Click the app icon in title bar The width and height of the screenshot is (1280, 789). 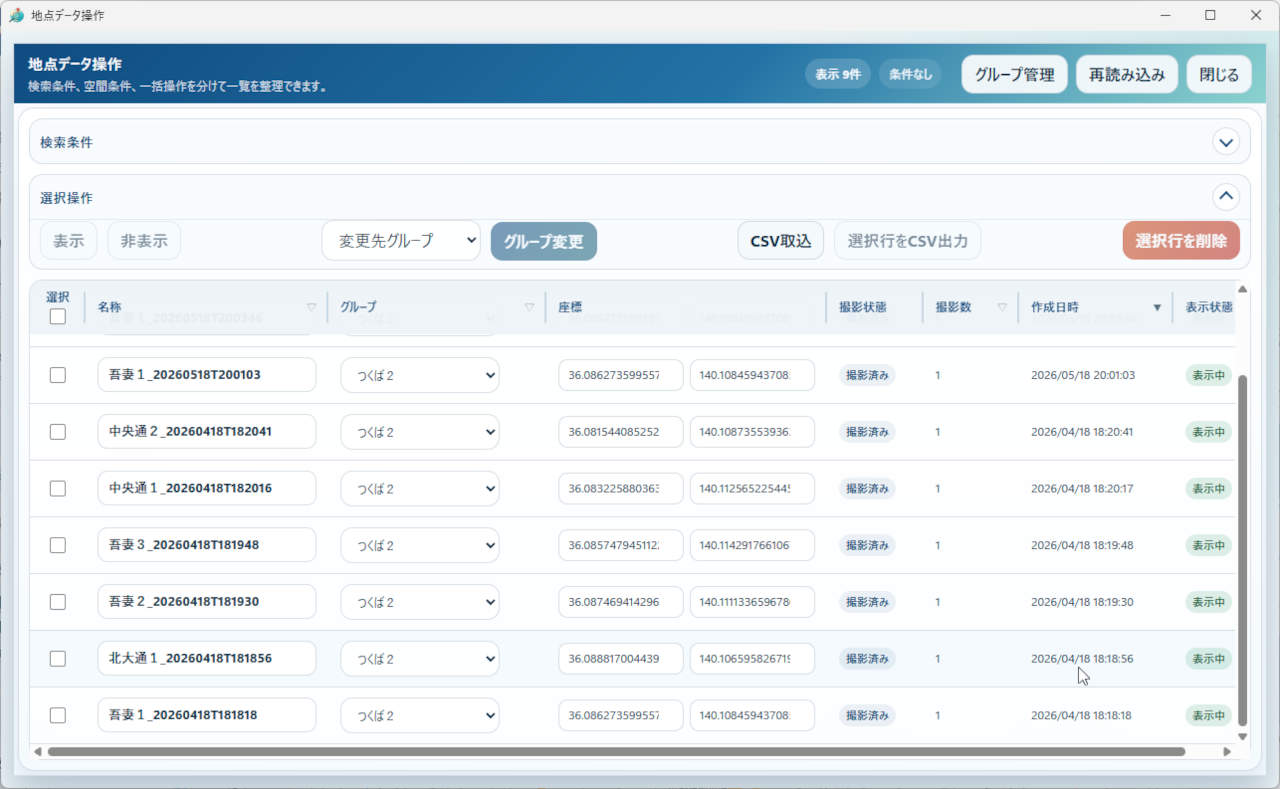[x=16, y=15]
